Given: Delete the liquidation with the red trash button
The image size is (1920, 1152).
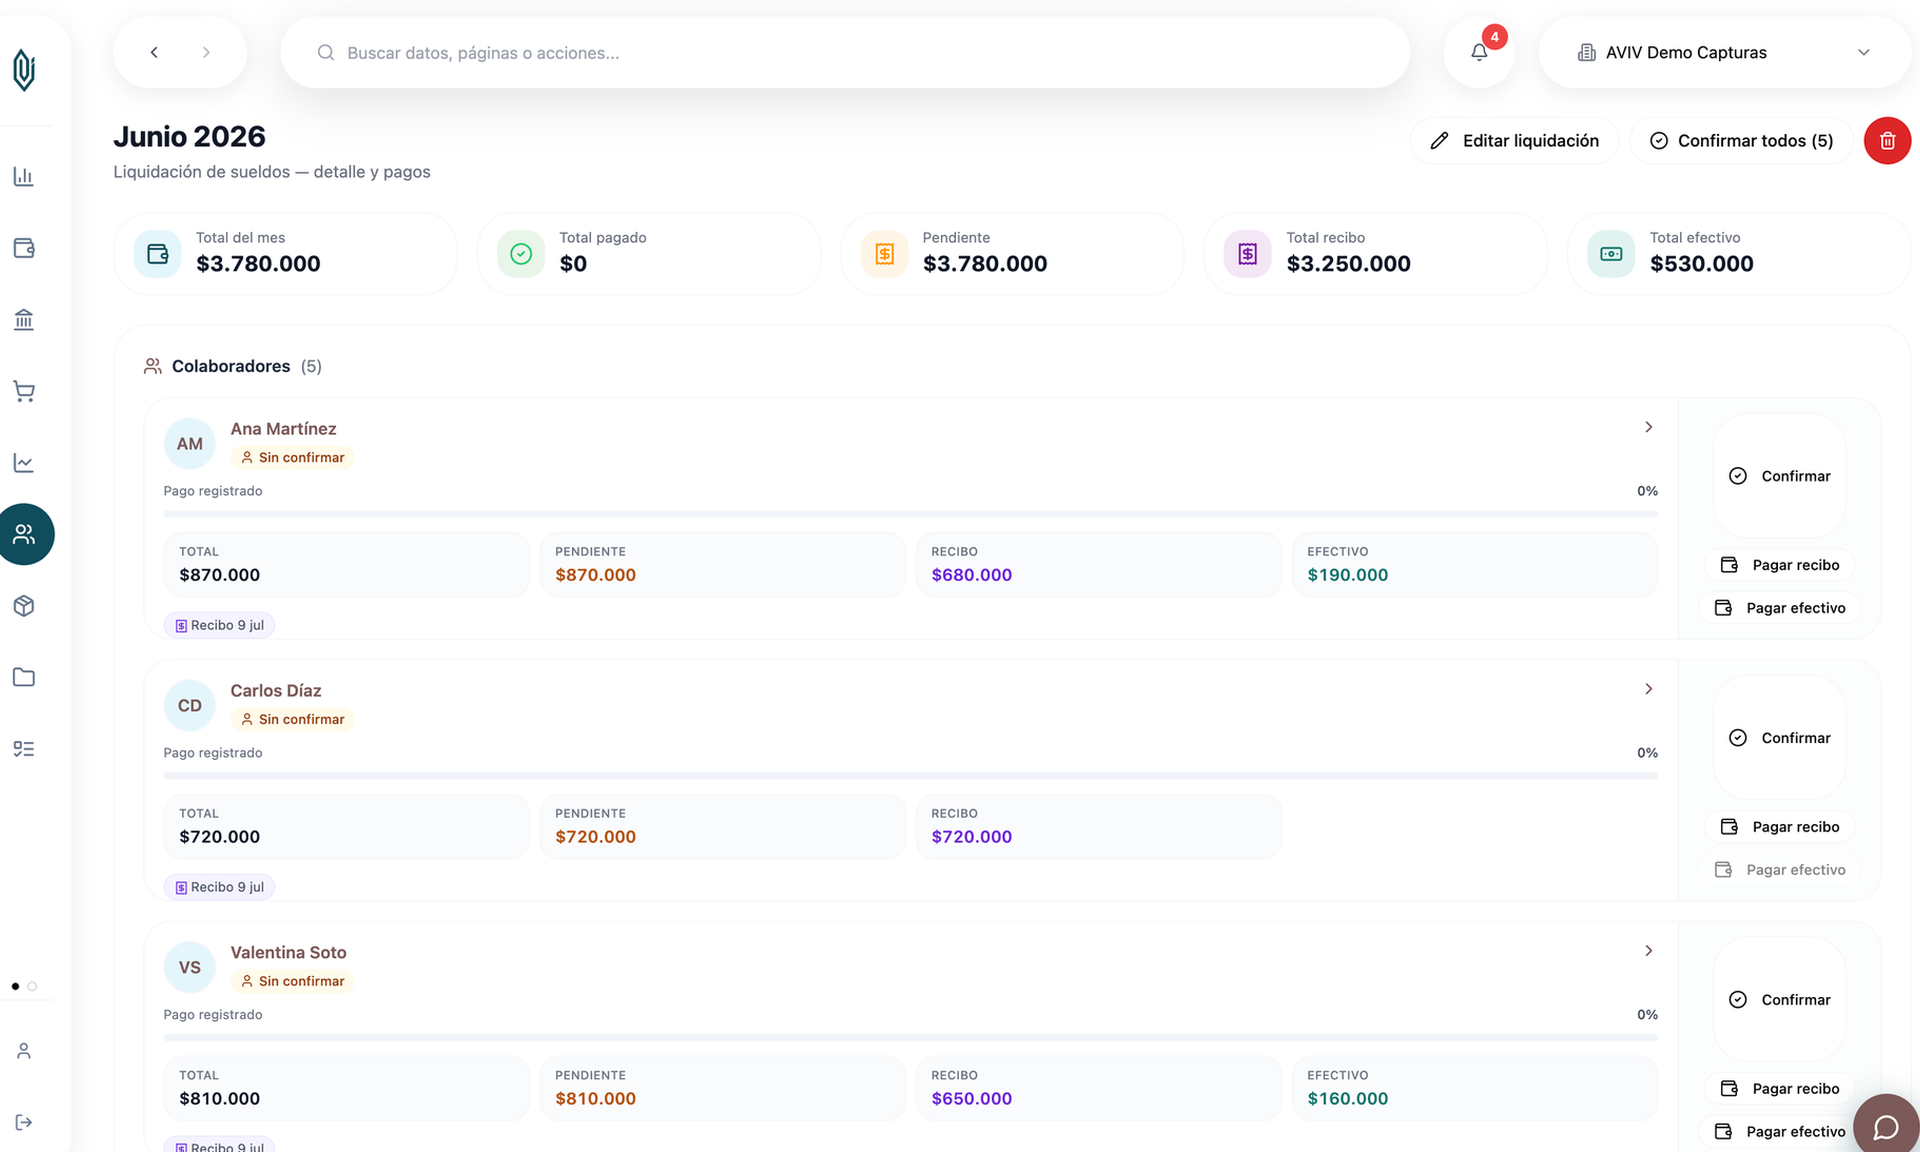Looking at the screenshot, I should 1887,140.
